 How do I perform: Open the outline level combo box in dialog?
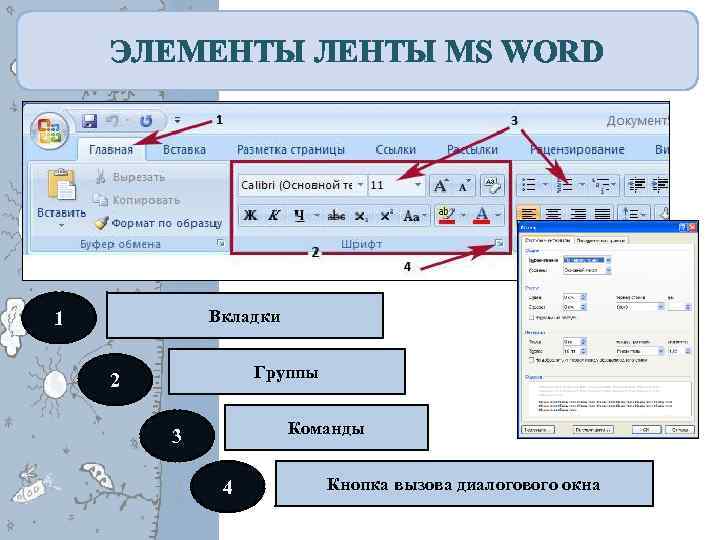tap(587, 270)
